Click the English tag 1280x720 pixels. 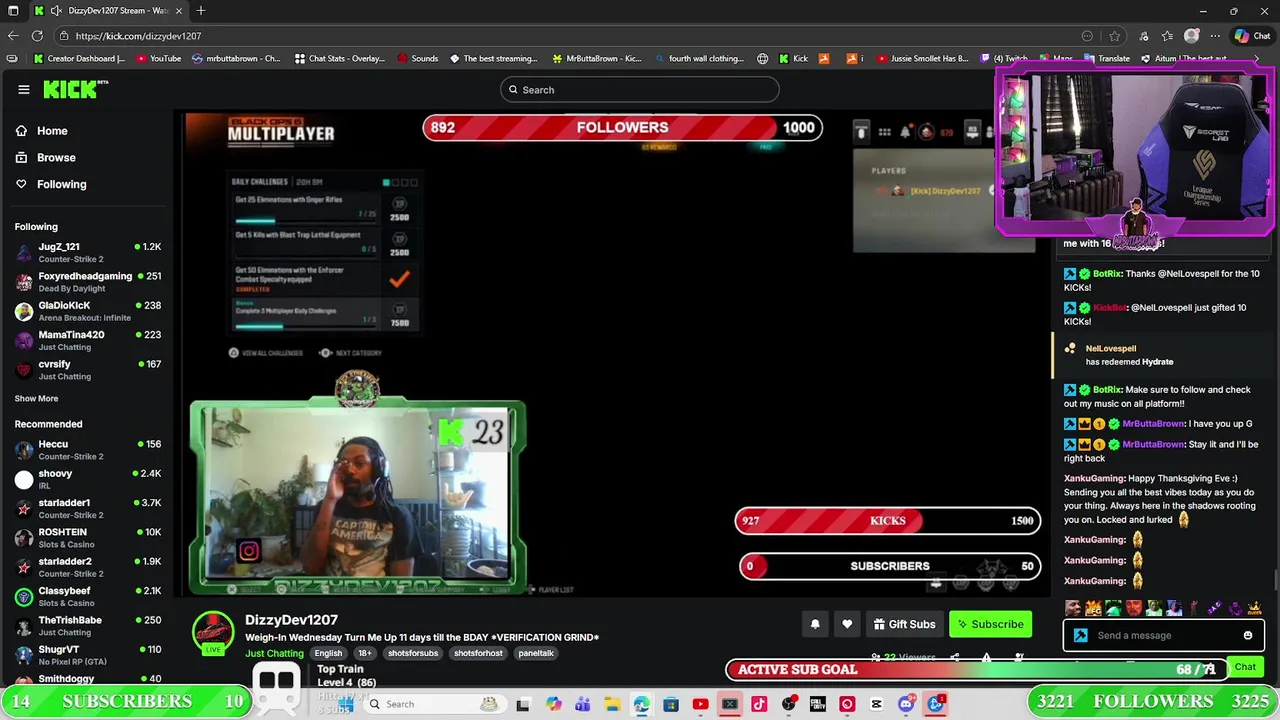coord(328,653)
